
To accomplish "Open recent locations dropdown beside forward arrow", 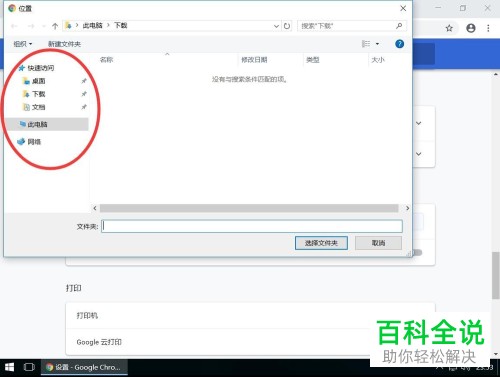I will 44,26.
